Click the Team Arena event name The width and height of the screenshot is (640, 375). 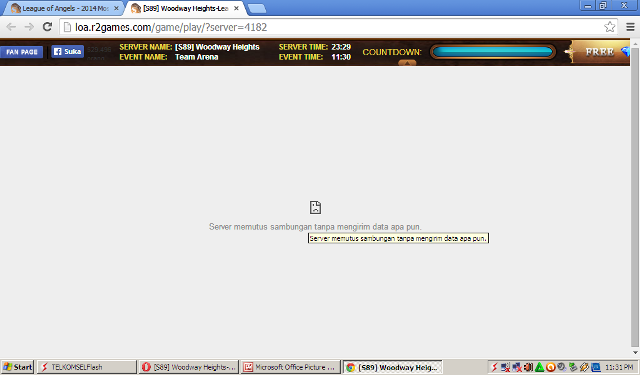point(197,57)
